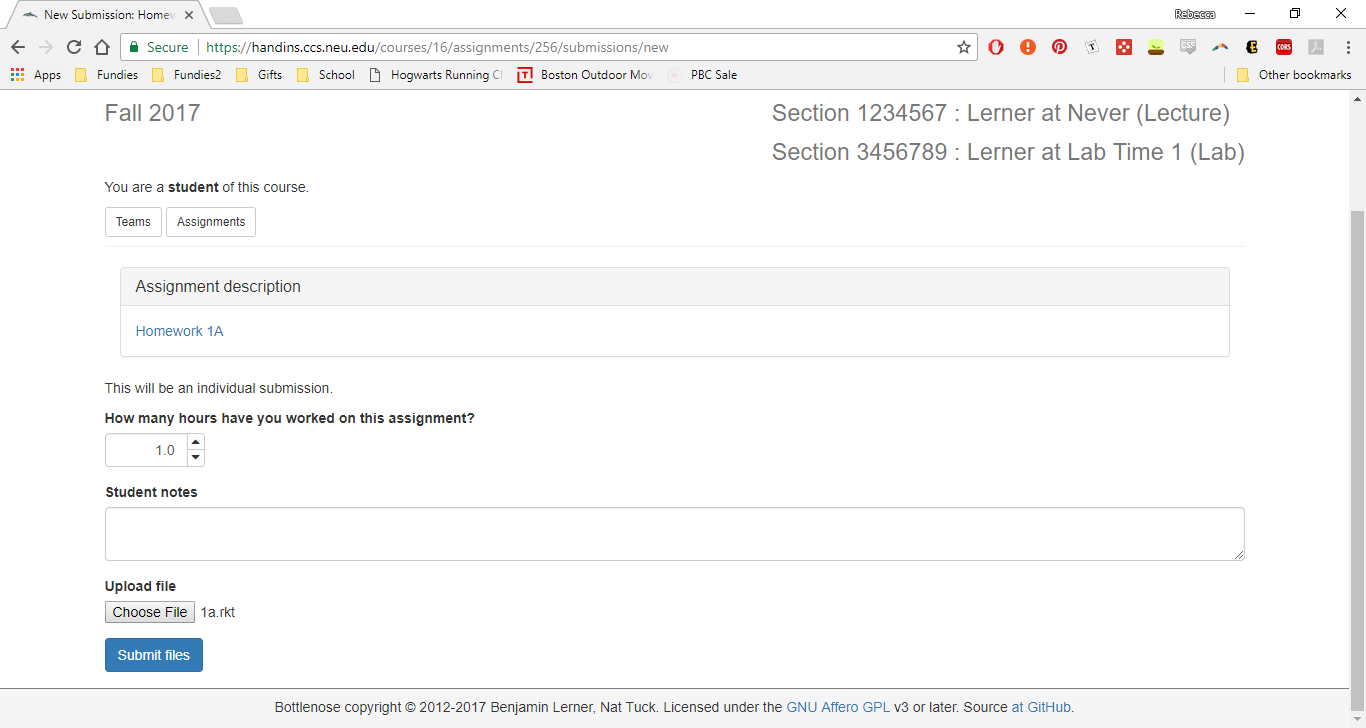Bookmark this page with the star icon

click(964, 47)
